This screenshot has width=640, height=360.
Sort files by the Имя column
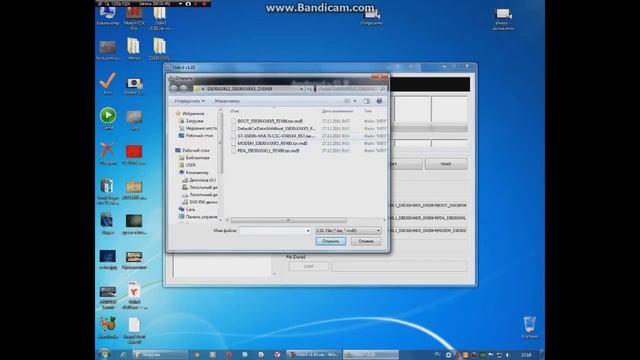234,111
